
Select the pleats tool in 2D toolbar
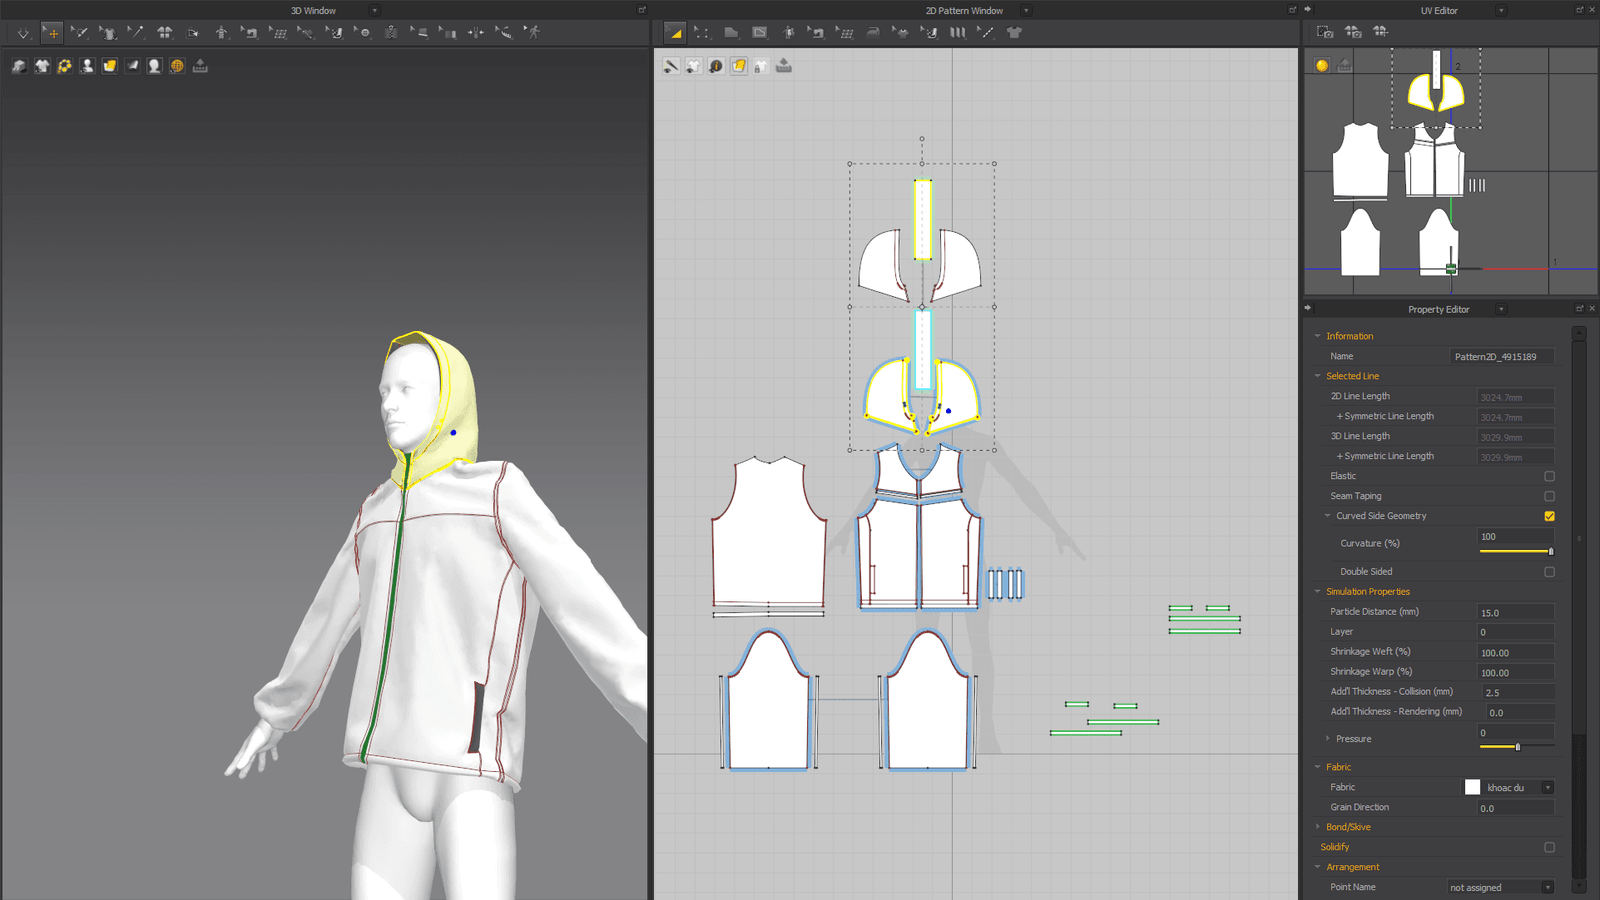[957, 32]
